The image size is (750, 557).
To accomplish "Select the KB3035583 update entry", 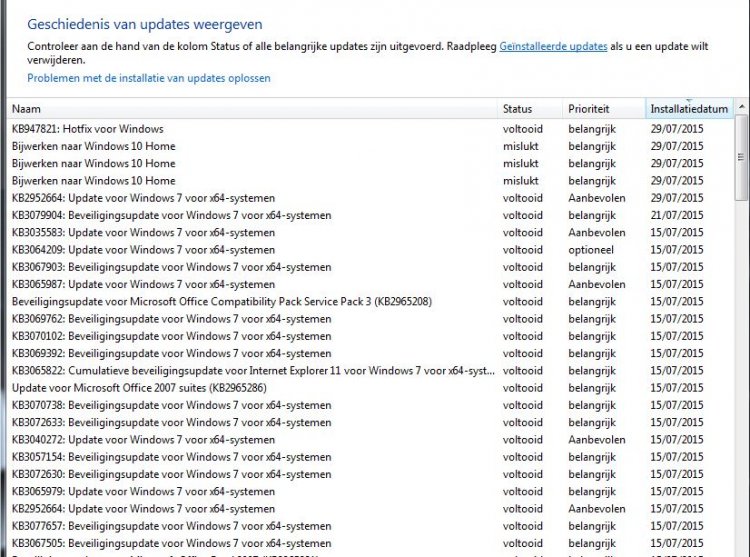I will [143, 232].
